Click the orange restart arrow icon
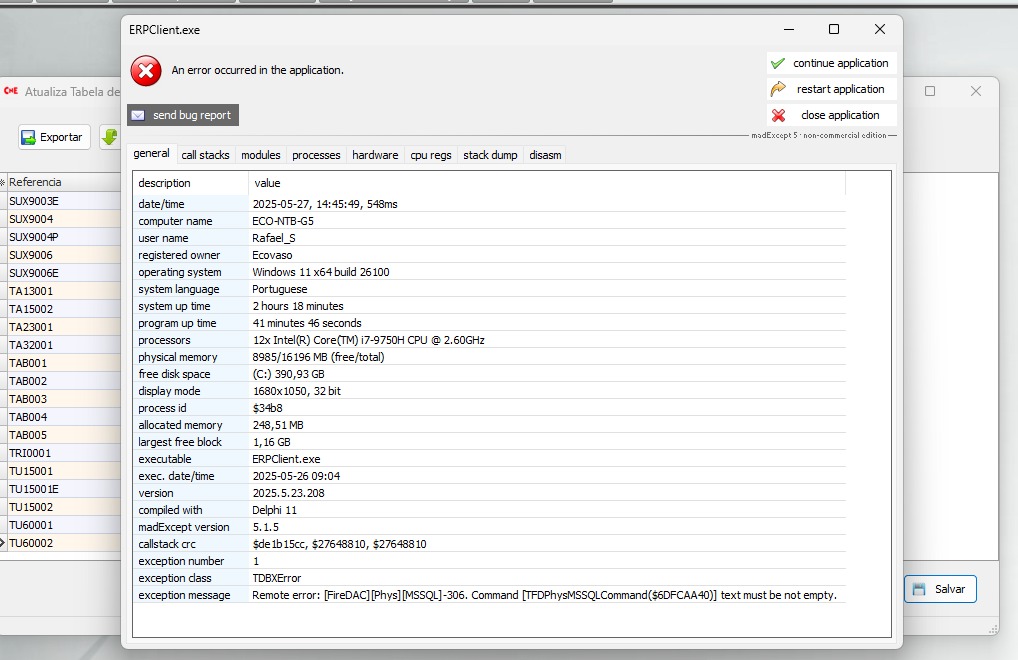Image resolution: width=1018 pixels, height=660 pixels. 778,89
